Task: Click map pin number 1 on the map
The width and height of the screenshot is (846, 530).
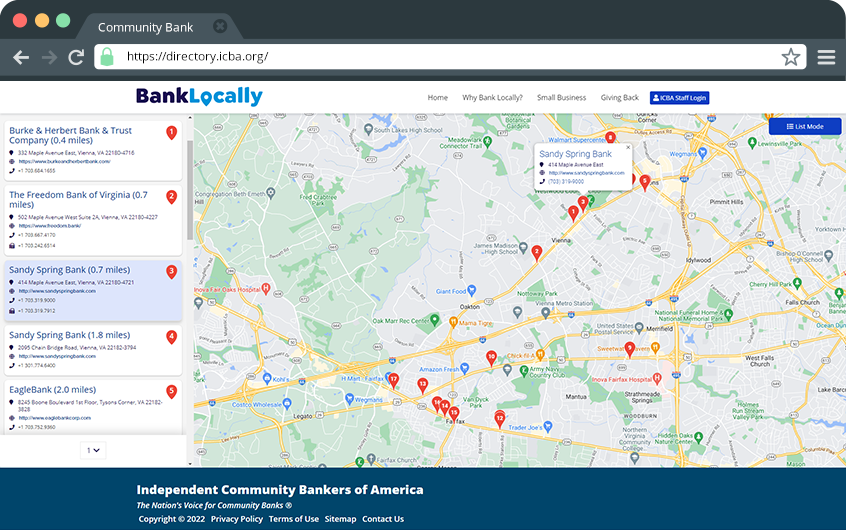Action: [x=573, y=213]
